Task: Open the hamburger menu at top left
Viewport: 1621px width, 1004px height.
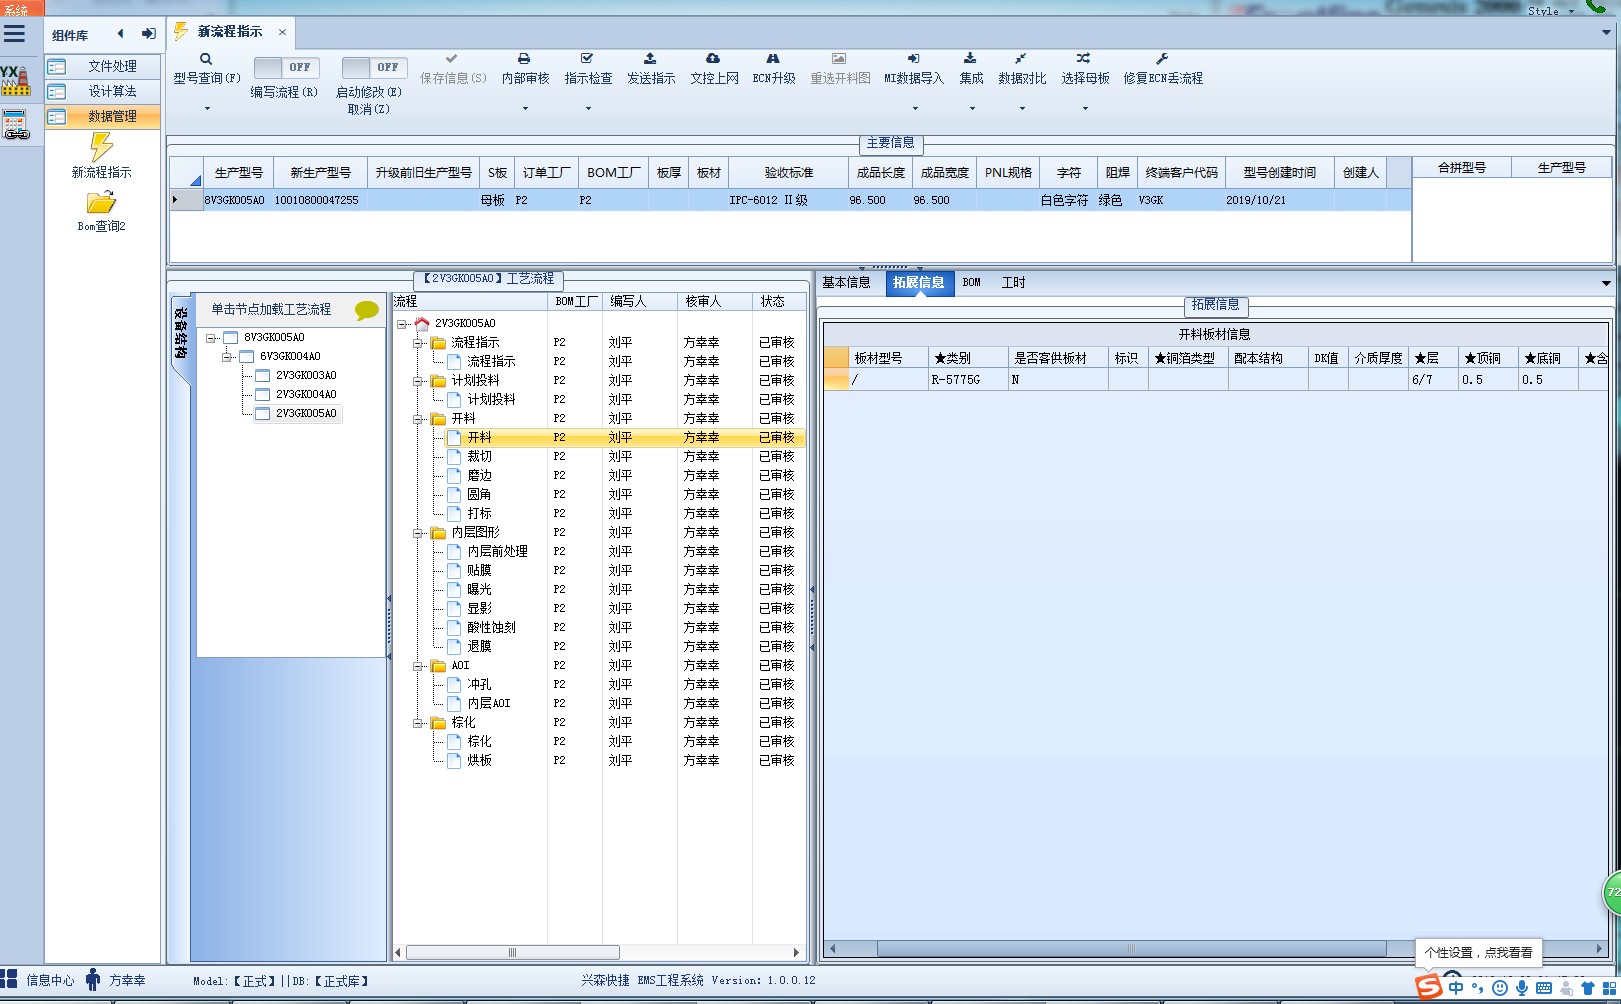Action: [14, 34]
